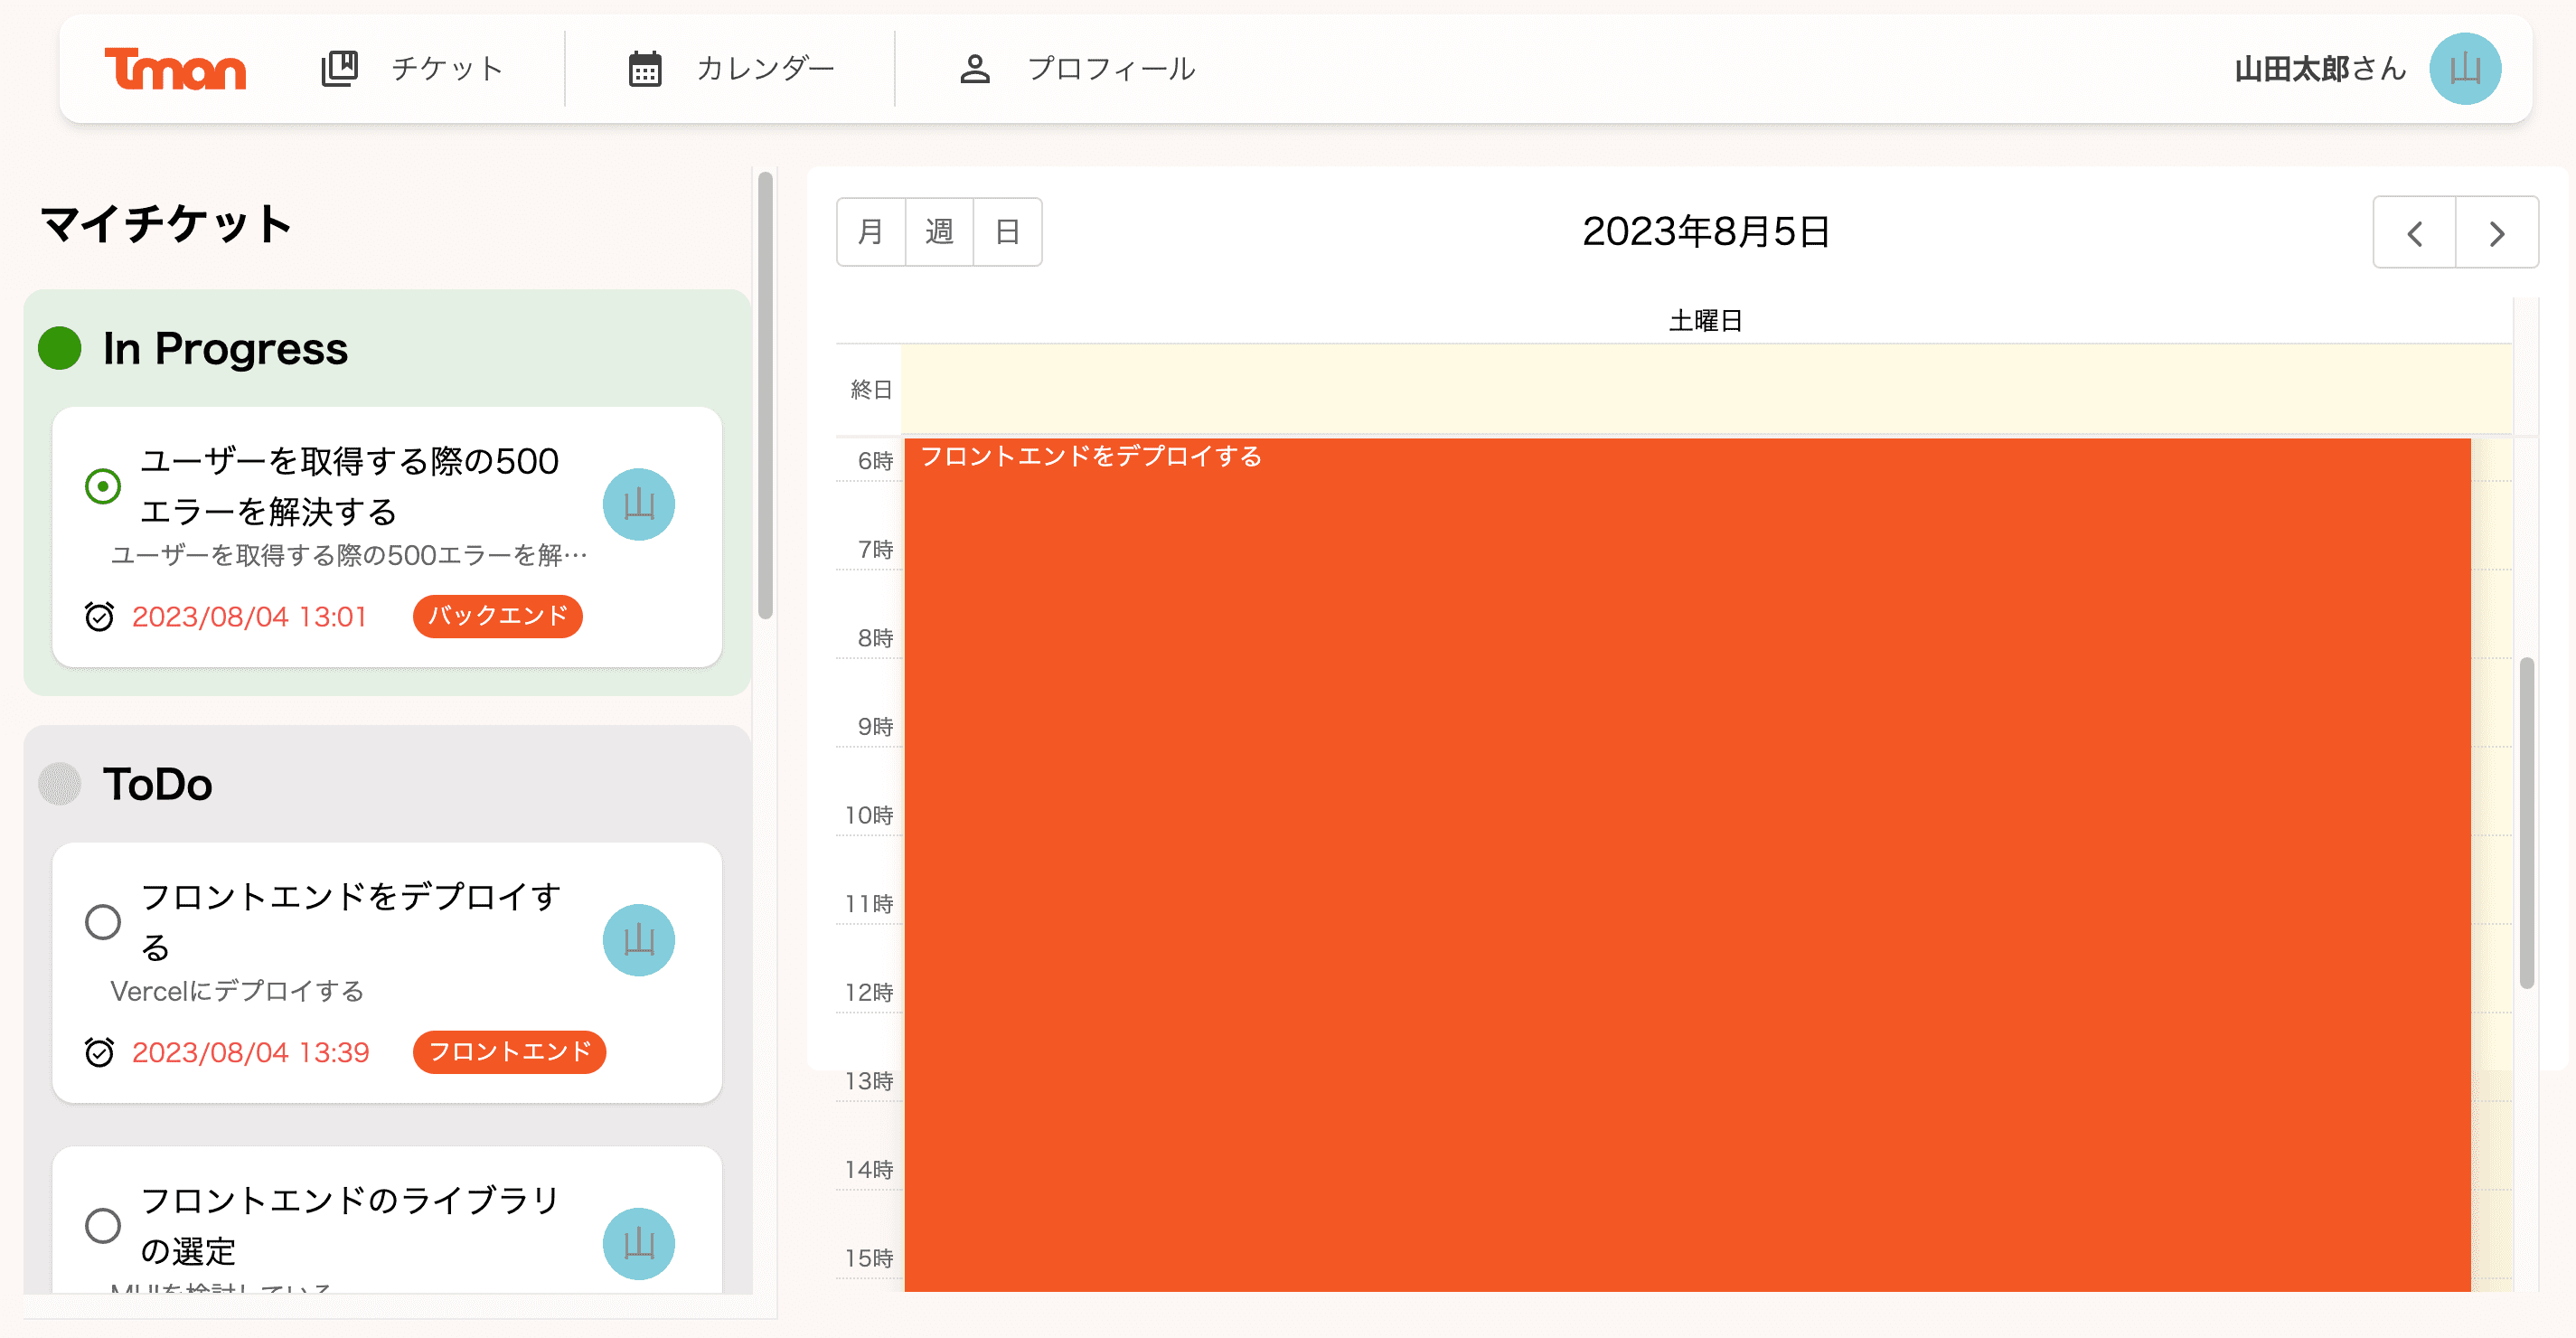Click the ticket list scrollbar
This screenshot has height=1338, width=2576.
[x=765, y=395]
